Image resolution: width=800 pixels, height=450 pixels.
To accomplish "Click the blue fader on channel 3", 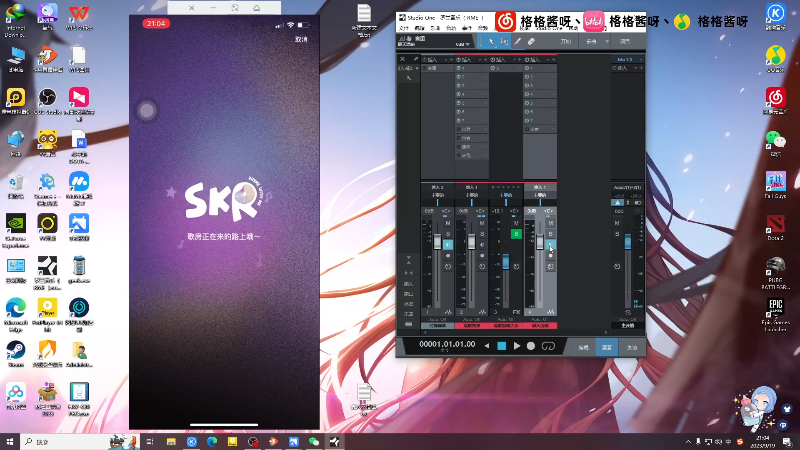I will pyautogui.click(x=506, y=262).
